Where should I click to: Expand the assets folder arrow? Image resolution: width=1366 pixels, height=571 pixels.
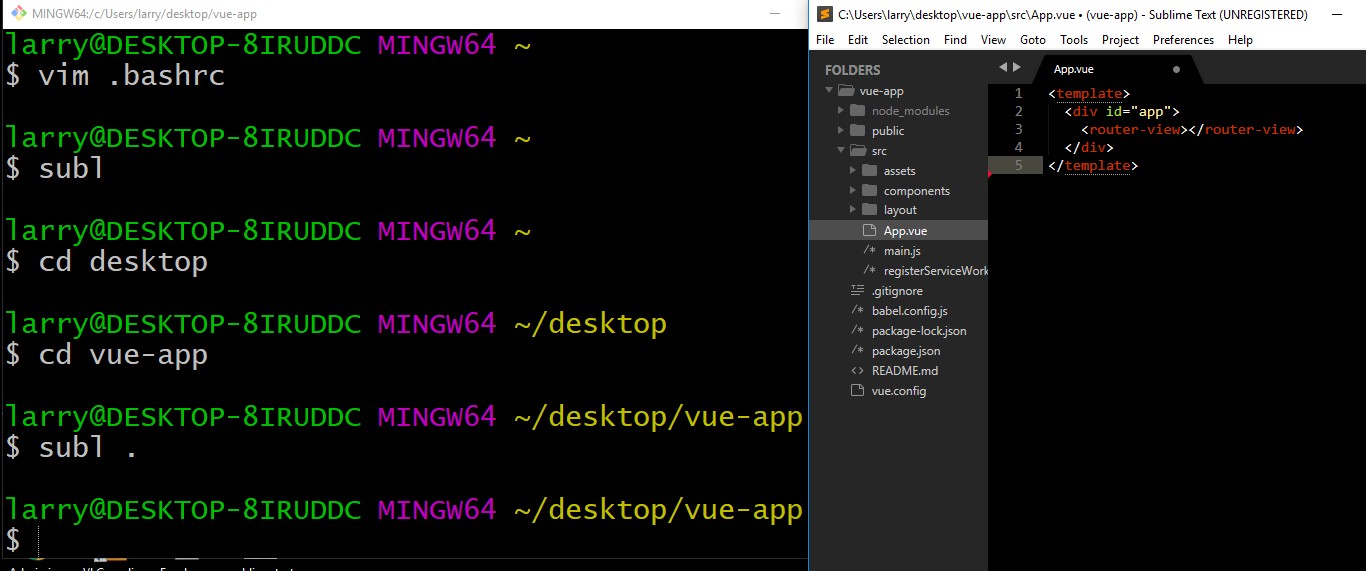853,171
